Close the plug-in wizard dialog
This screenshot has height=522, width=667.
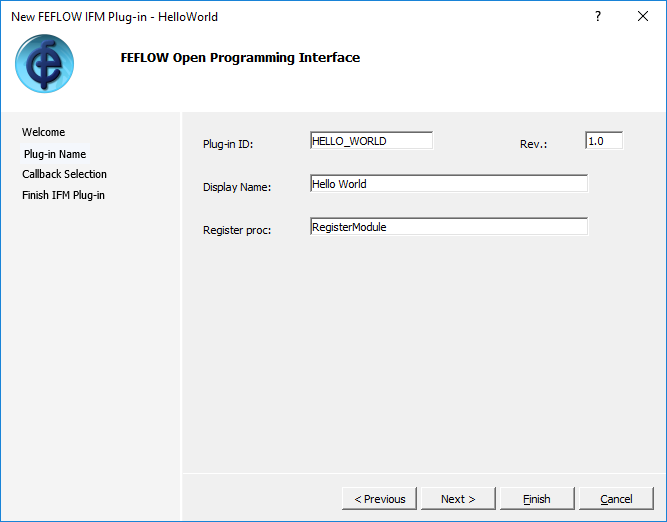(x=643, y=17)
